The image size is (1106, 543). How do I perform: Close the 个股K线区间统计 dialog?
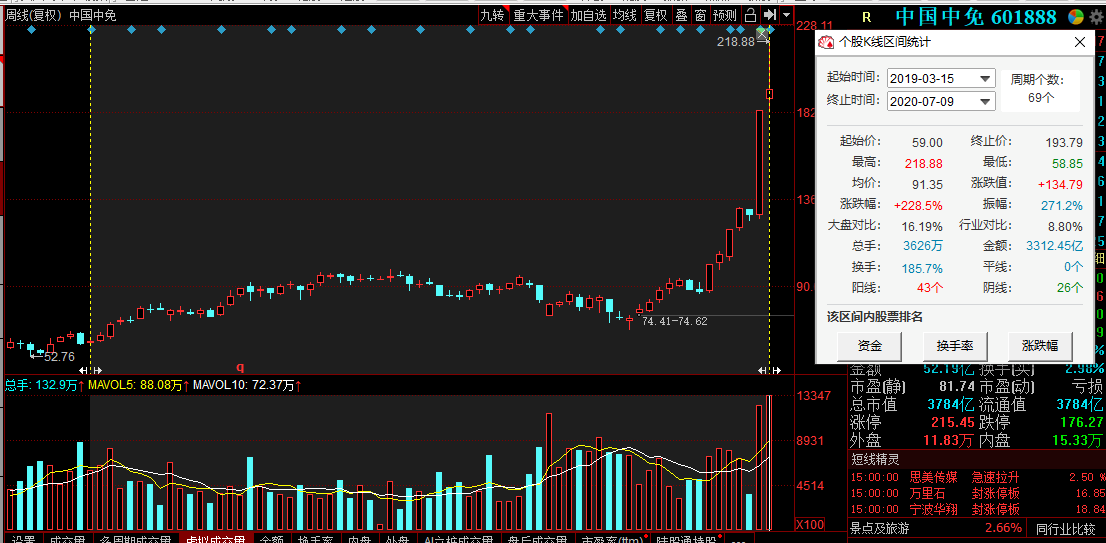tap(1079, 42)
